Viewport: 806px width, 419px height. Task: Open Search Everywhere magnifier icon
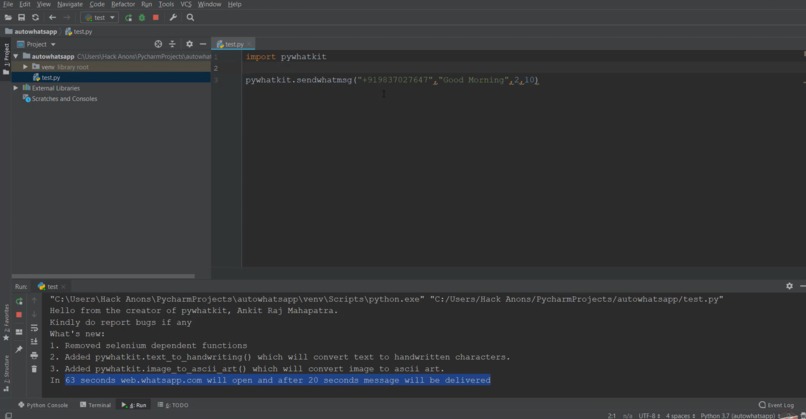coord(190,17)
